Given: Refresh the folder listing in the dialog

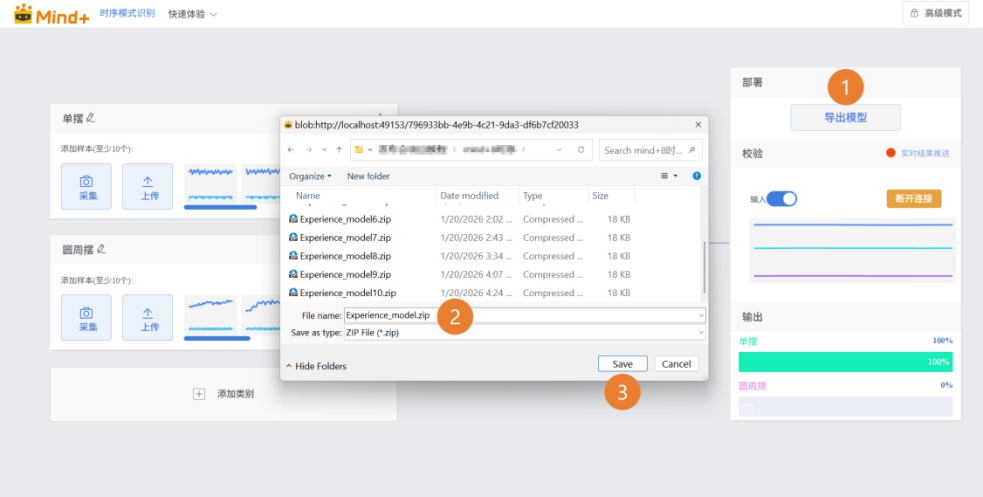Looking at the screenshot, I should [581, 150].
